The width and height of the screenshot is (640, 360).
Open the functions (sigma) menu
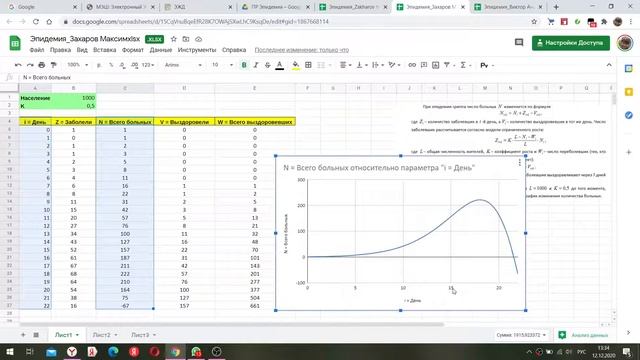(465, 65)
